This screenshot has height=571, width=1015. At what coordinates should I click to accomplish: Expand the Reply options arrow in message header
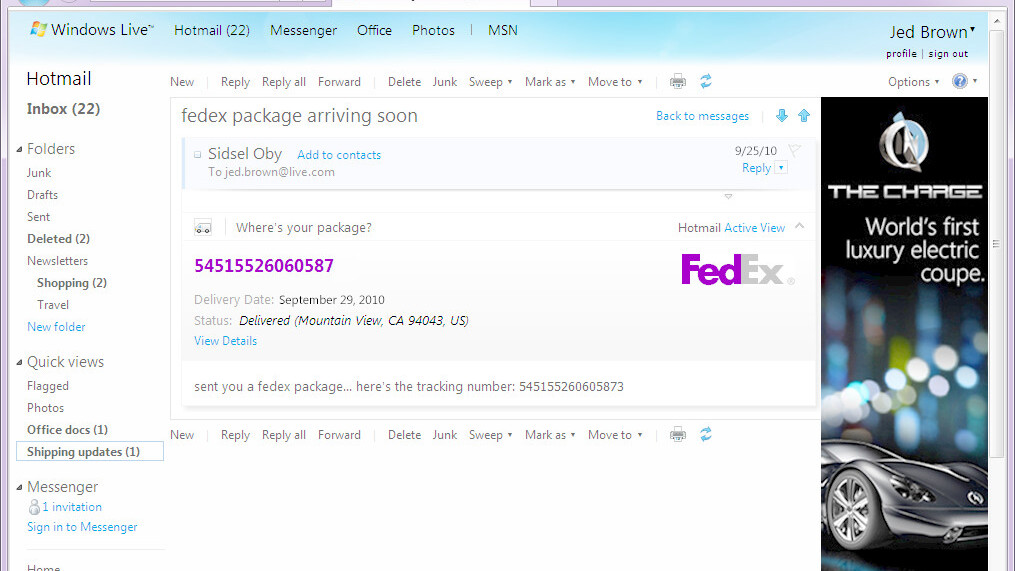781,168
